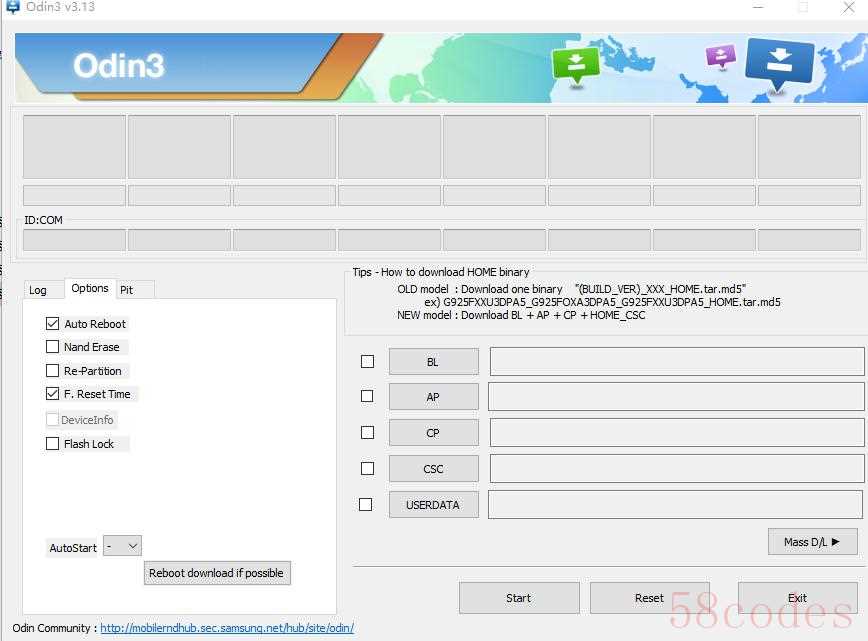
Task: Tick the checkbox beside the BL button
Action: tap(367, 361)
